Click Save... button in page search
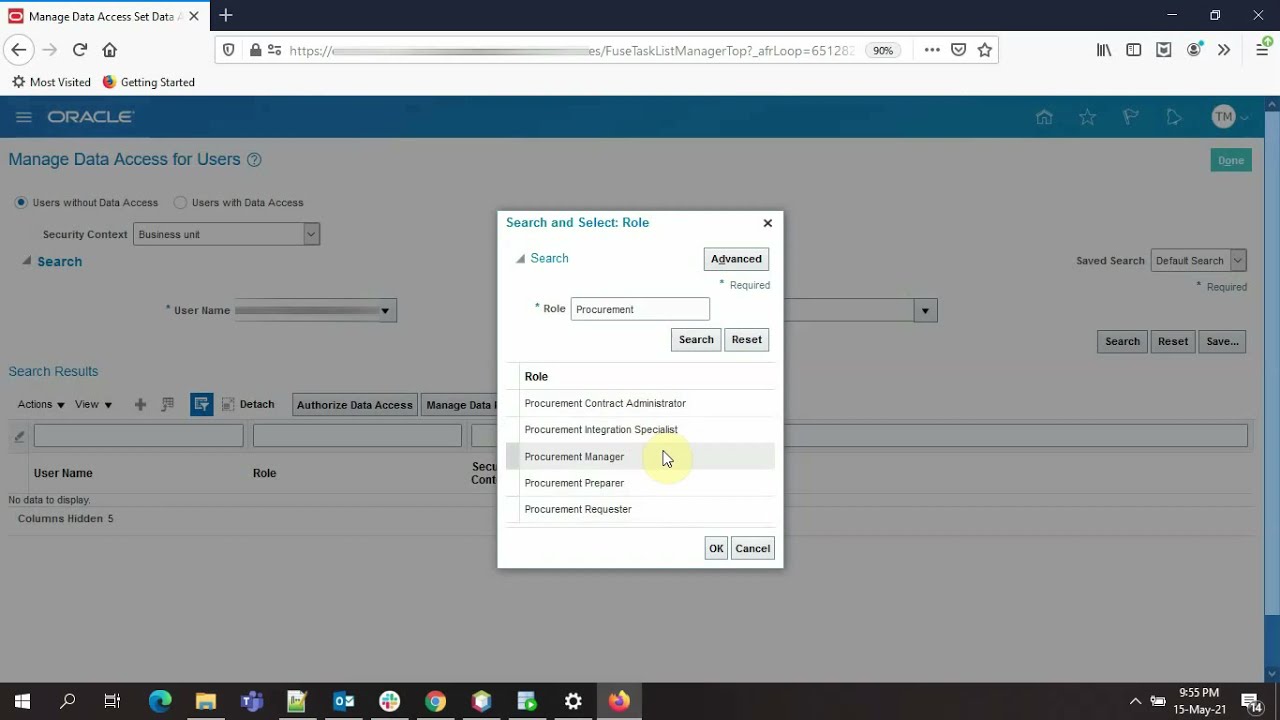 tap(1222, 341)
